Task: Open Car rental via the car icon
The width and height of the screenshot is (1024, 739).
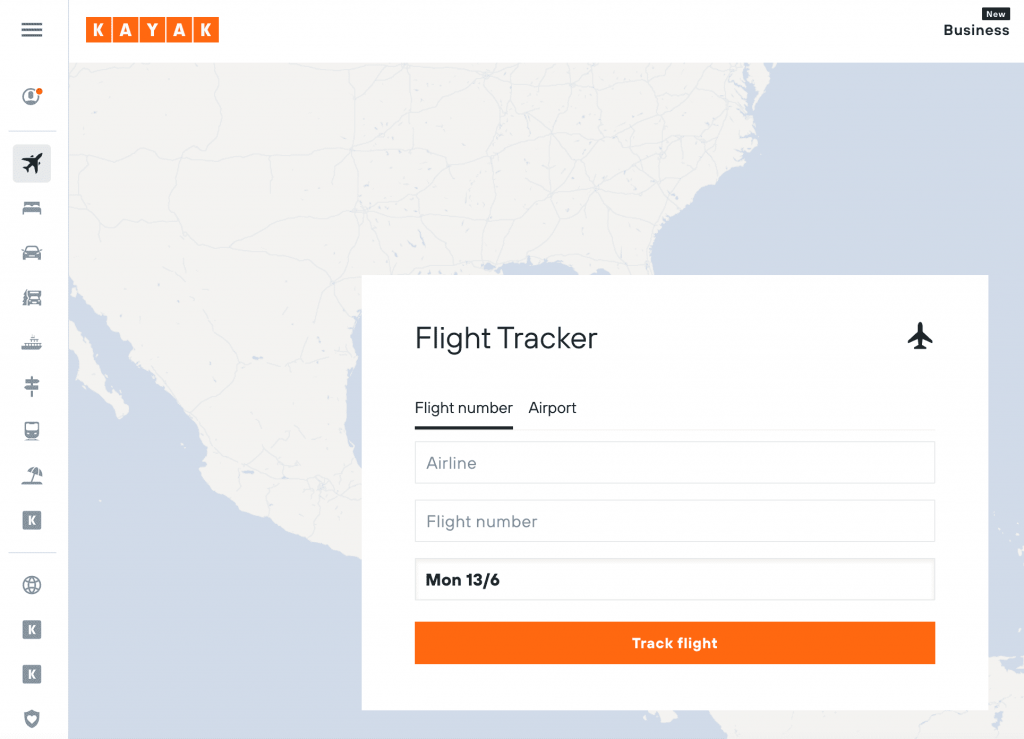Action: point(32,252)
